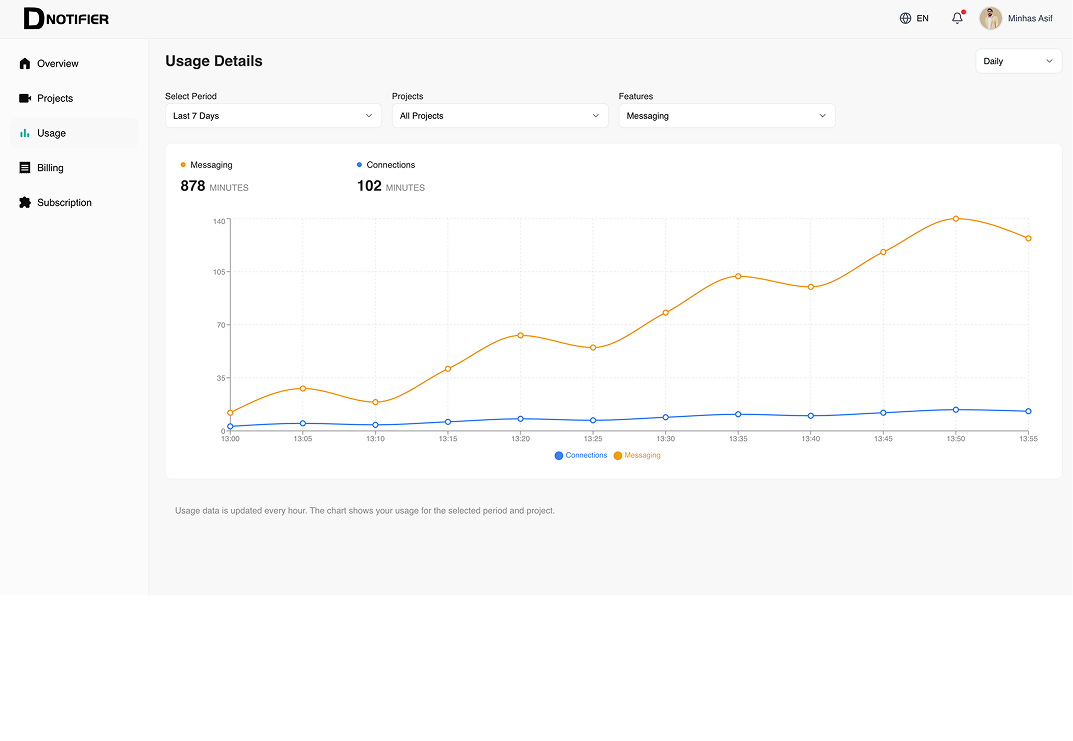Go to the Billing menu item
The image size is (1073, 741).
point(51,168)
